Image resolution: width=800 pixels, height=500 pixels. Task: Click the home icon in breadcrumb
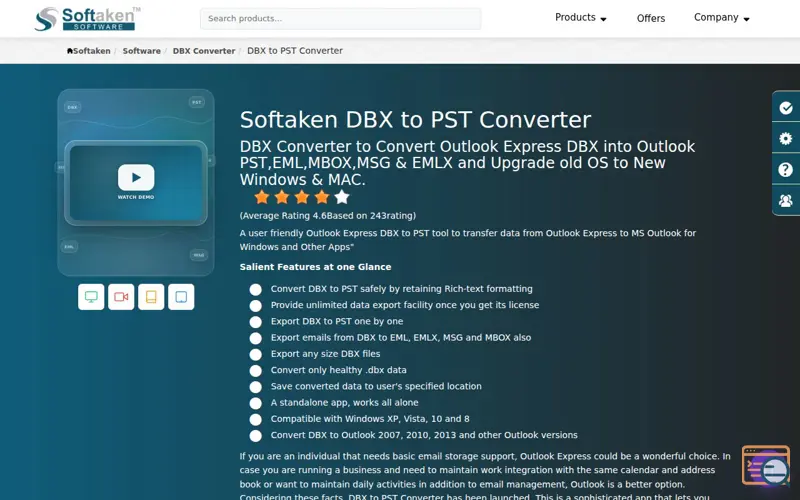(x=70, y=51)
